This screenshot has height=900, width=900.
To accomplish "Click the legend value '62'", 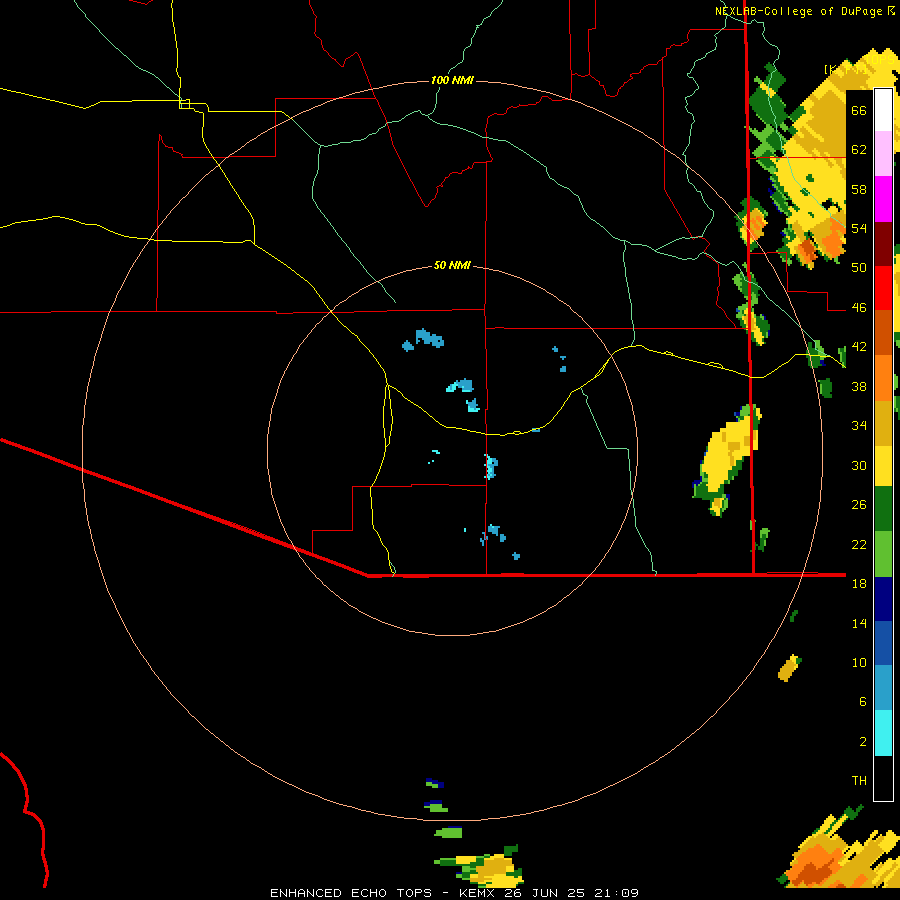I will click(859, 150).
